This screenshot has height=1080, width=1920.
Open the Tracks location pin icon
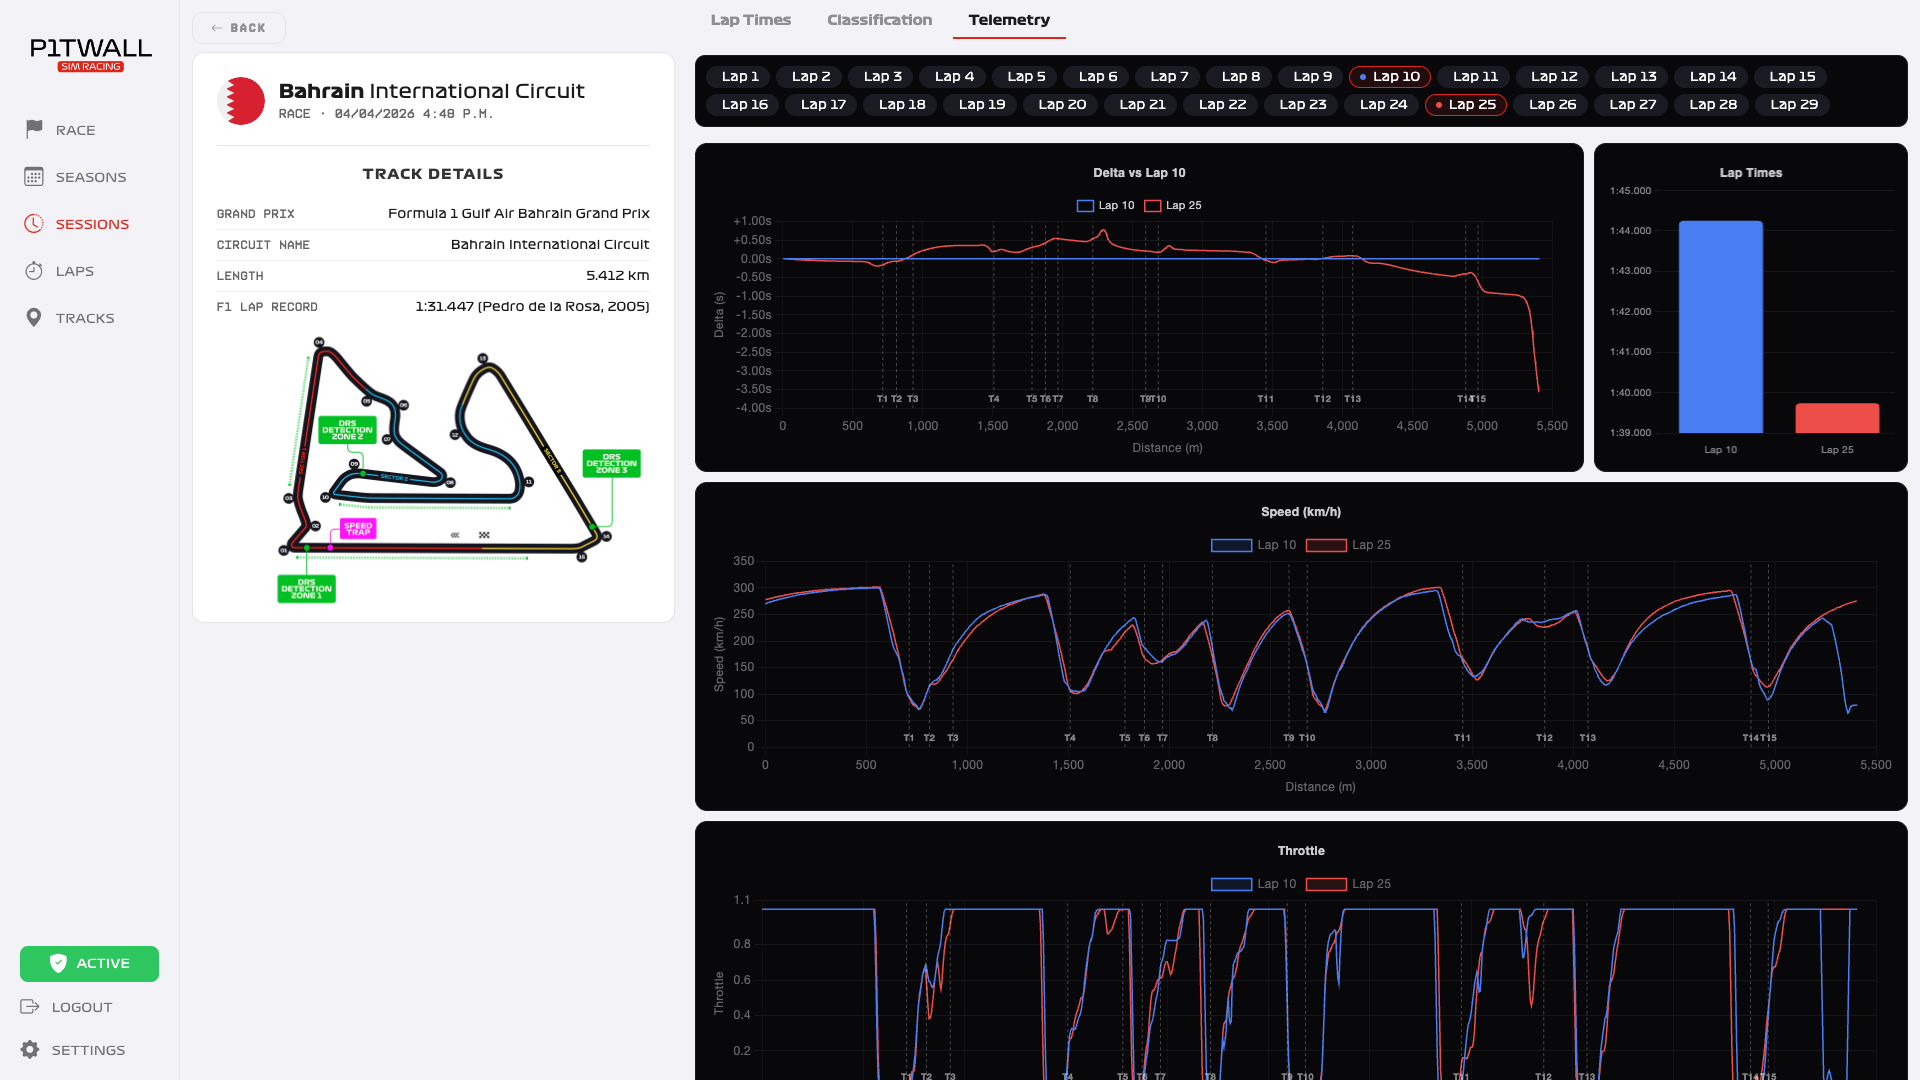[34, 317]
